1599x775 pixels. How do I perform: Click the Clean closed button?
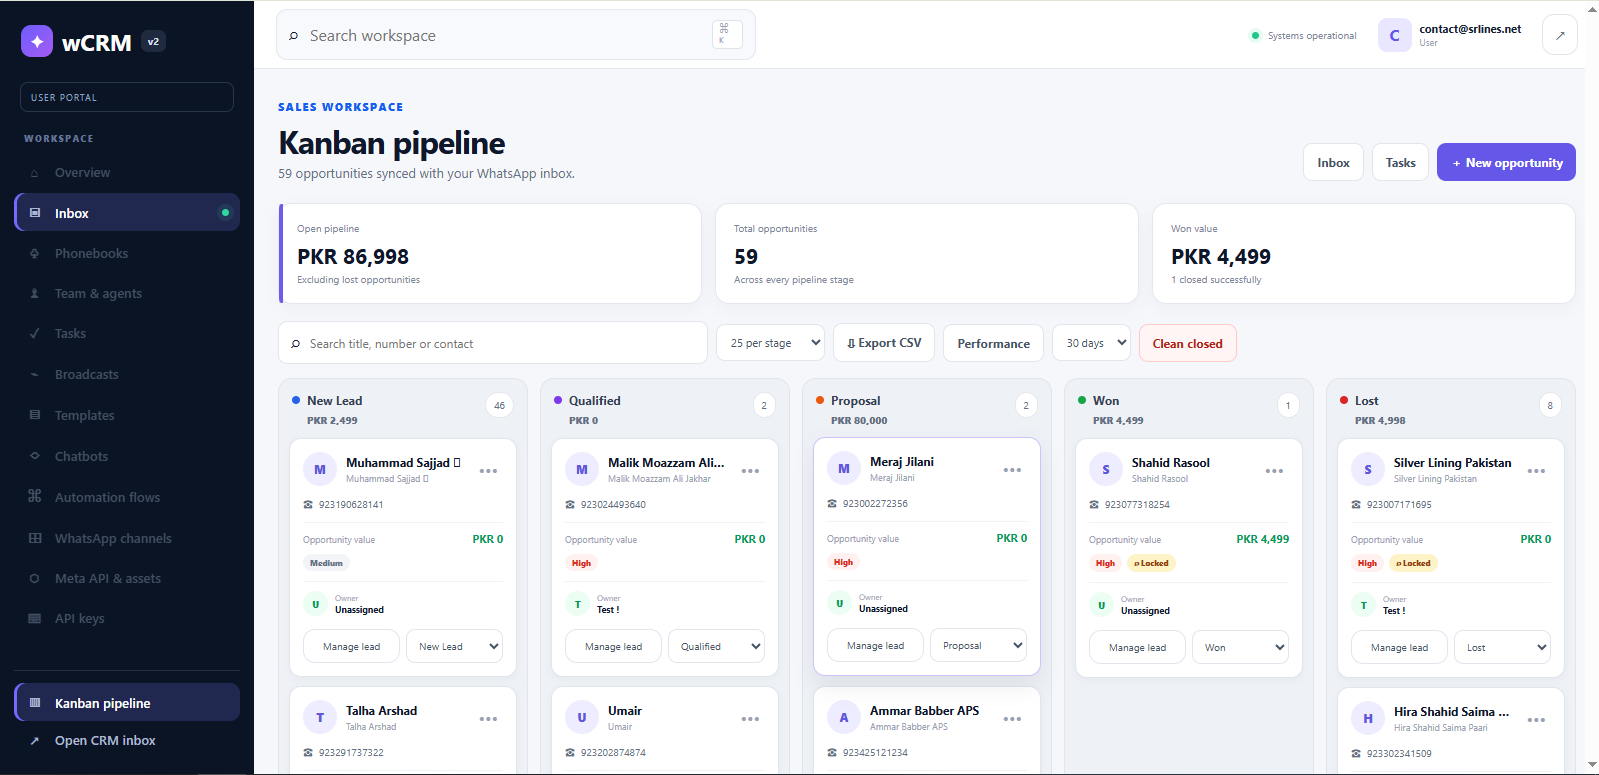click(x=1187, y=343)
